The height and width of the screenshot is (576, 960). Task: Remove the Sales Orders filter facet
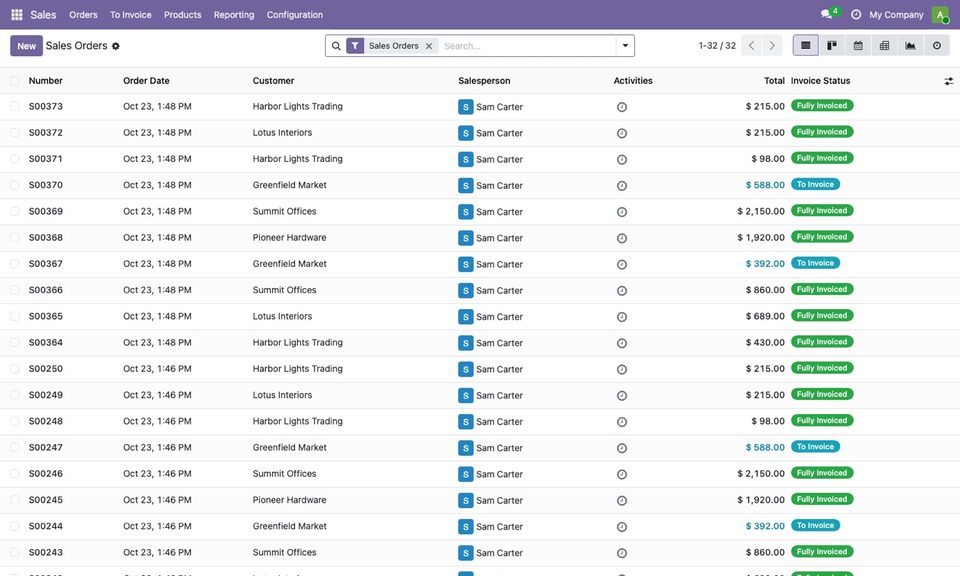429,46
